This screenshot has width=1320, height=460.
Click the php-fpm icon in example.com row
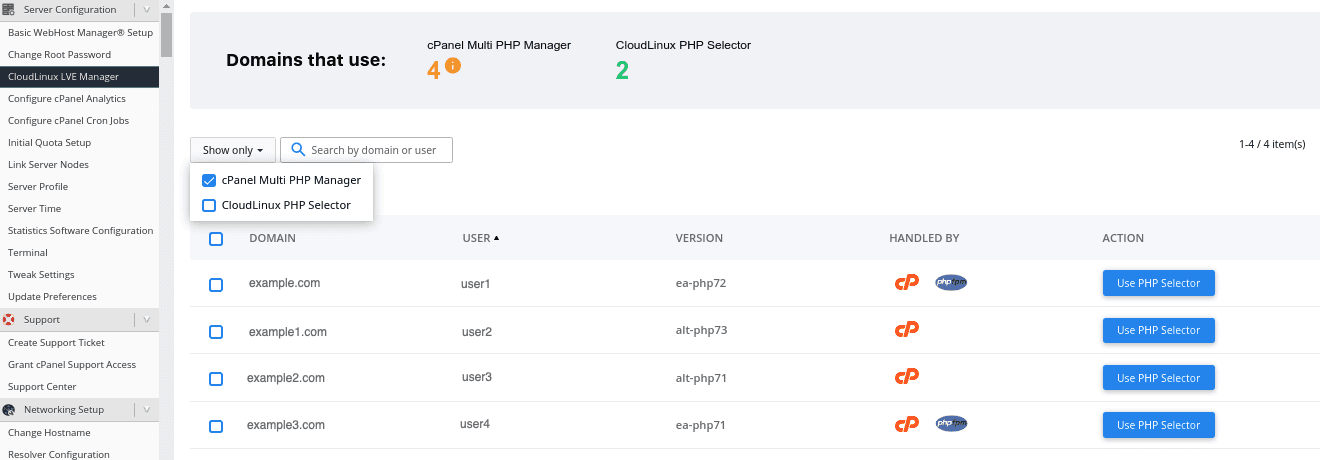point(951,283)
